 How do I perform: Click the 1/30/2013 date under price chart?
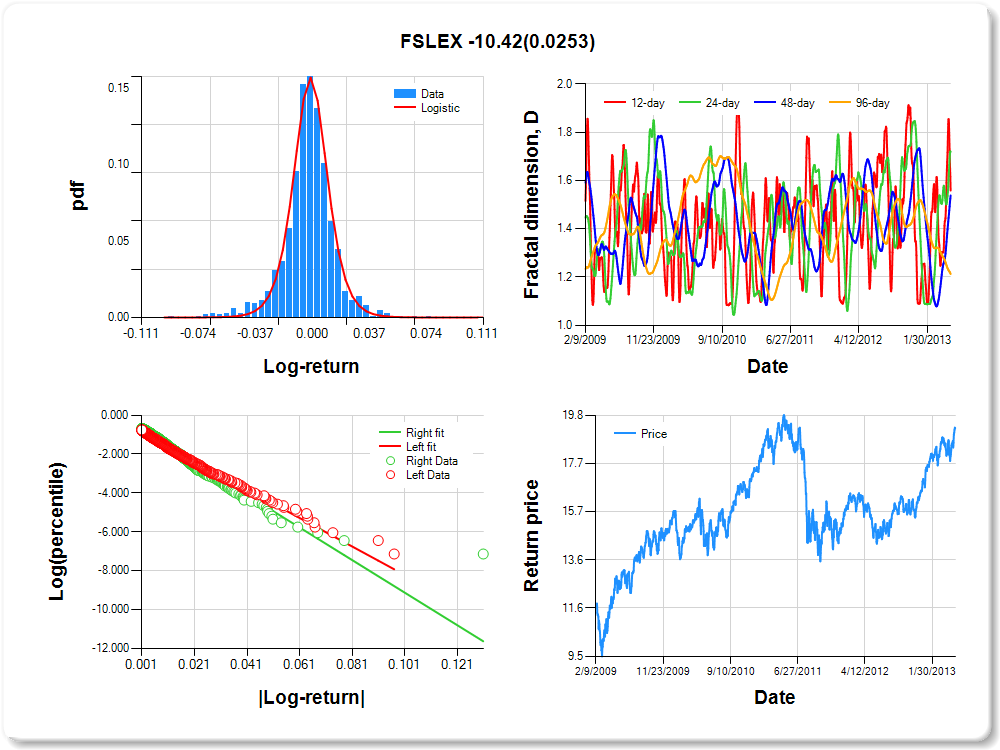pyautogui.click(x=932, y=671)
